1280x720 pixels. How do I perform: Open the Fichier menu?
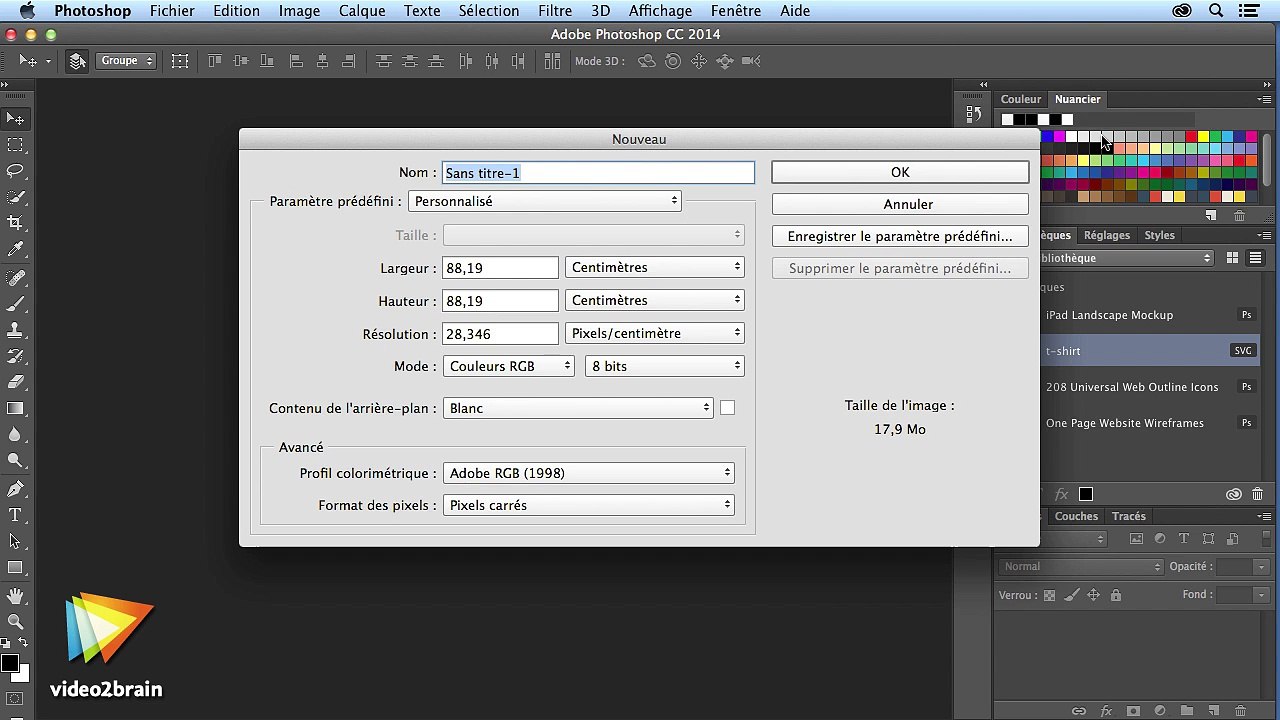(x=172, y=11)
